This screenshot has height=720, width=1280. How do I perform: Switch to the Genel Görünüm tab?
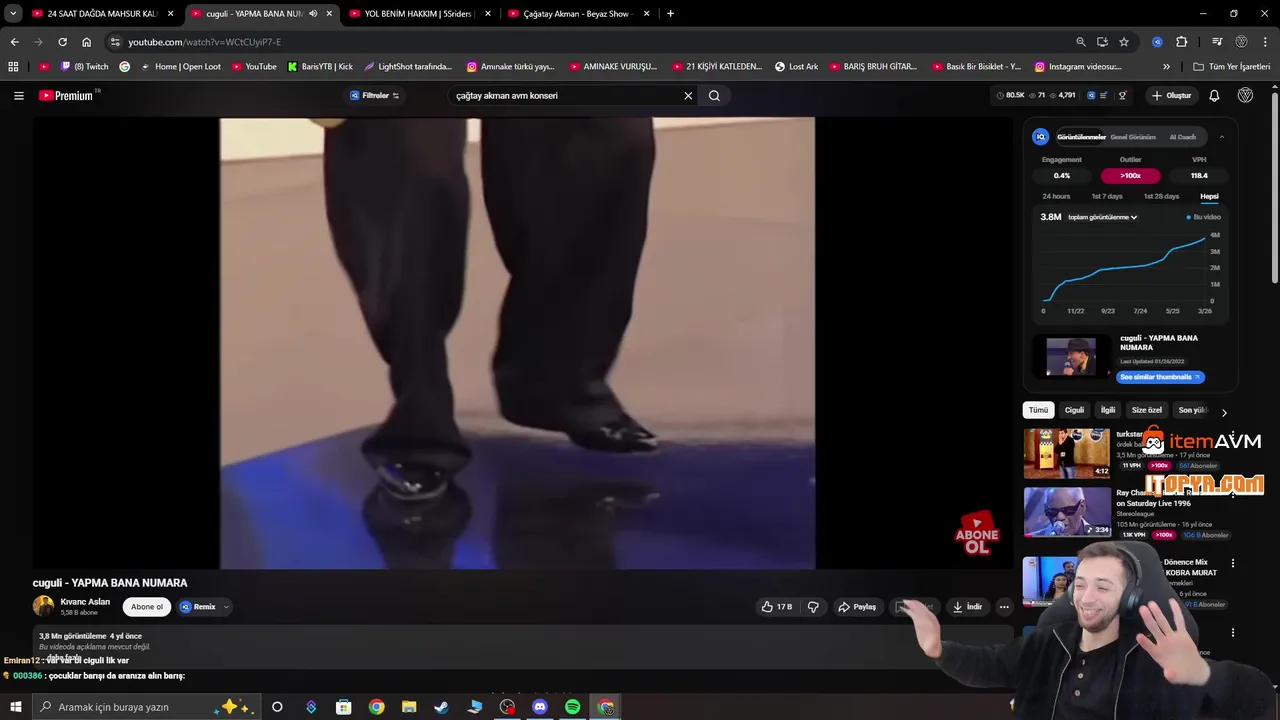coord(1133,137)
